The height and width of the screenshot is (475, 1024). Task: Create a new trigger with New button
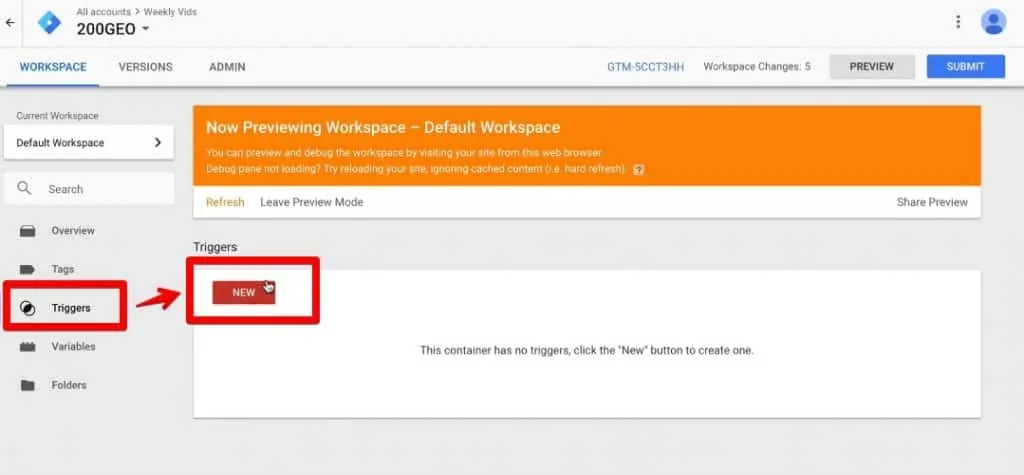[244, 293]
